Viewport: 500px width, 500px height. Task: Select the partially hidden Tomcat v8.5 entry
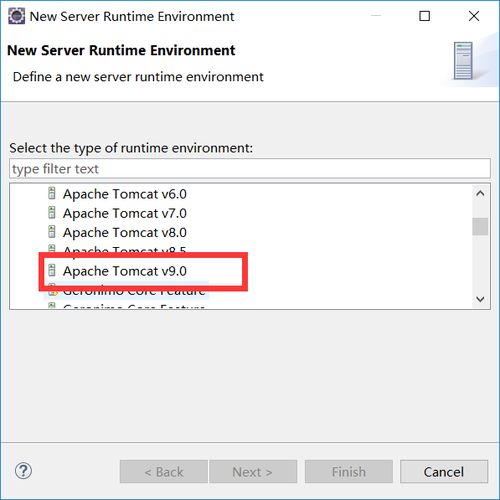125,249
